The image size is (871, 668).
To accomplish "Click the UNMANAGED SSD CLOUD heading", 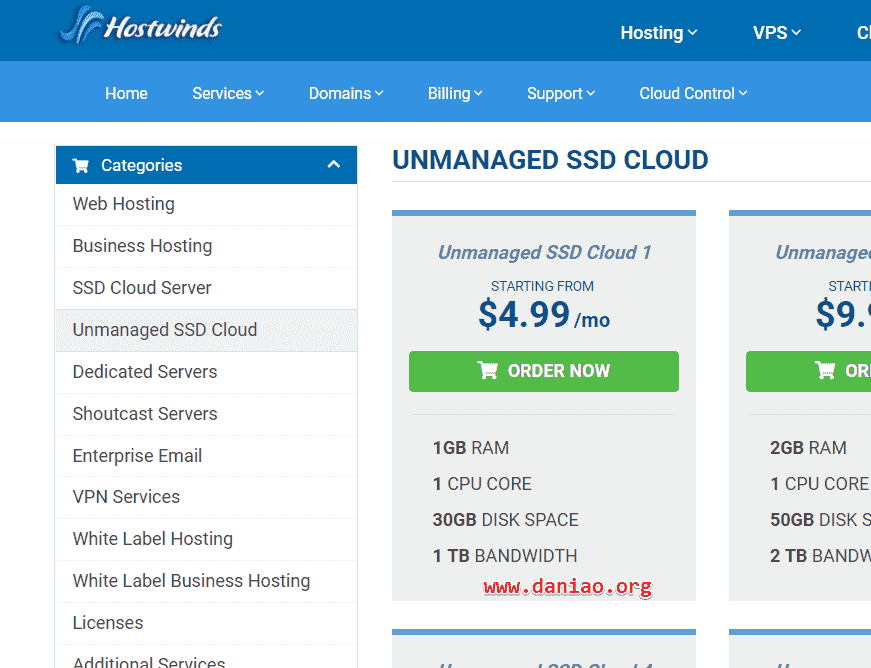I will [550, 160].
